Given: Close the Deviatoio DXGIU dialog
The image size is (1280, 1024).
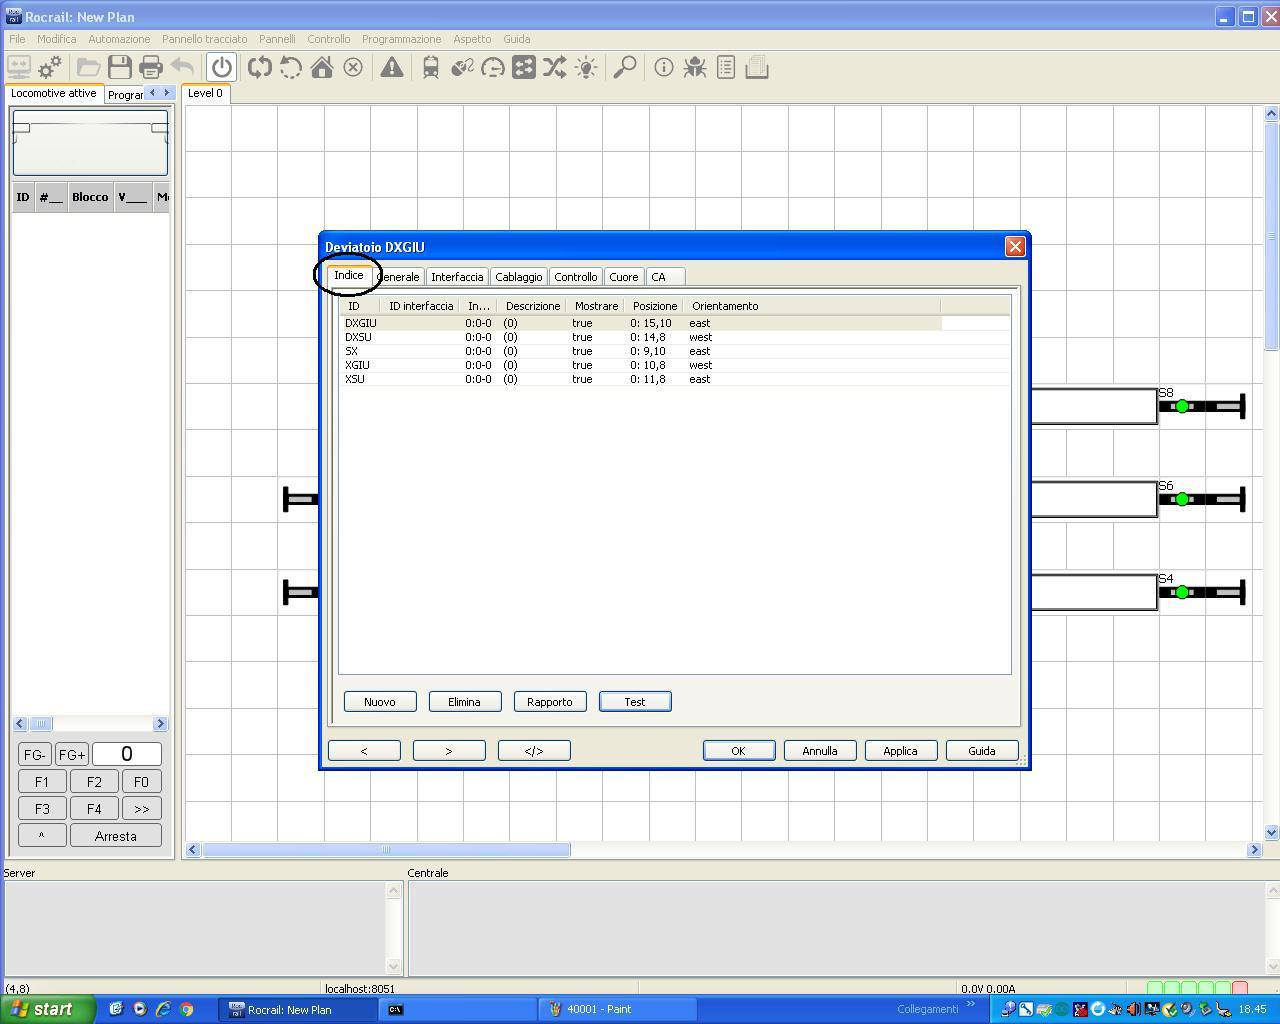Looking at the screenshot, I should click(x=1015, y=247).
